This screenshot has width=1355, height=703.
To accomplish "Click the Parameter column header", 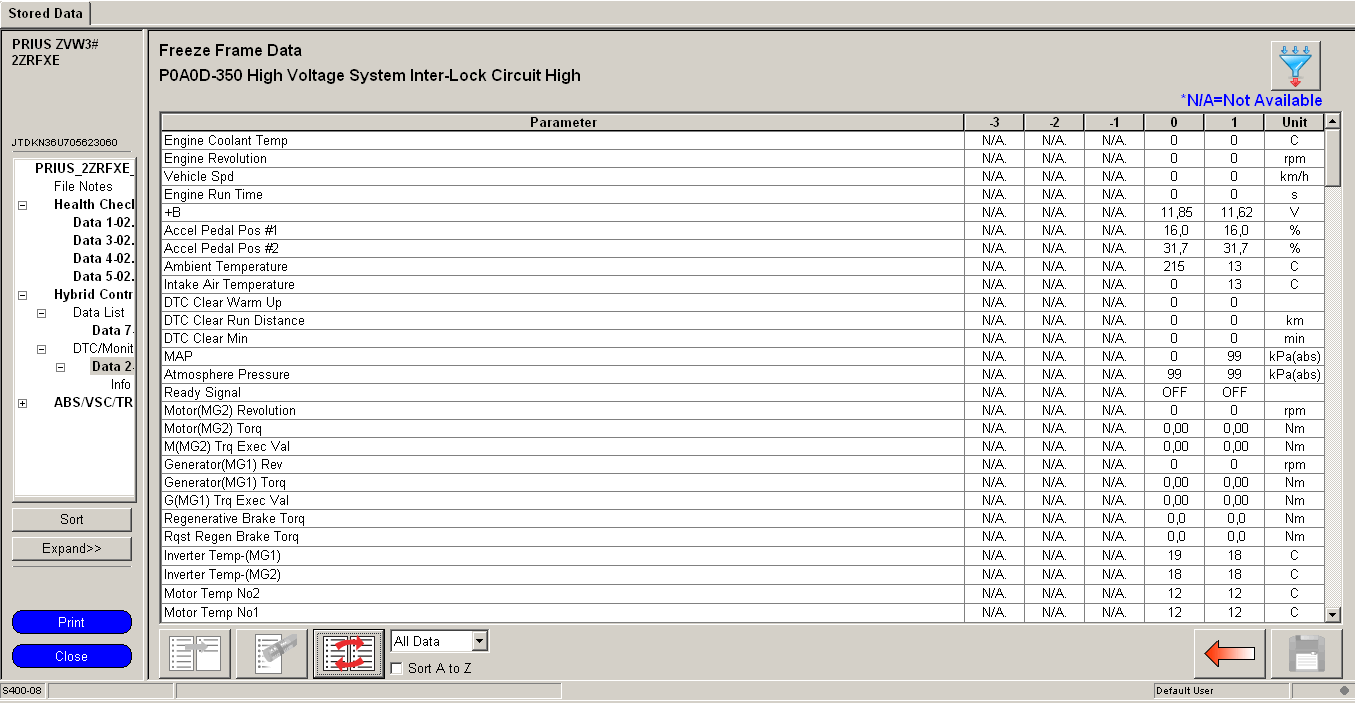I will click(562, 122).
